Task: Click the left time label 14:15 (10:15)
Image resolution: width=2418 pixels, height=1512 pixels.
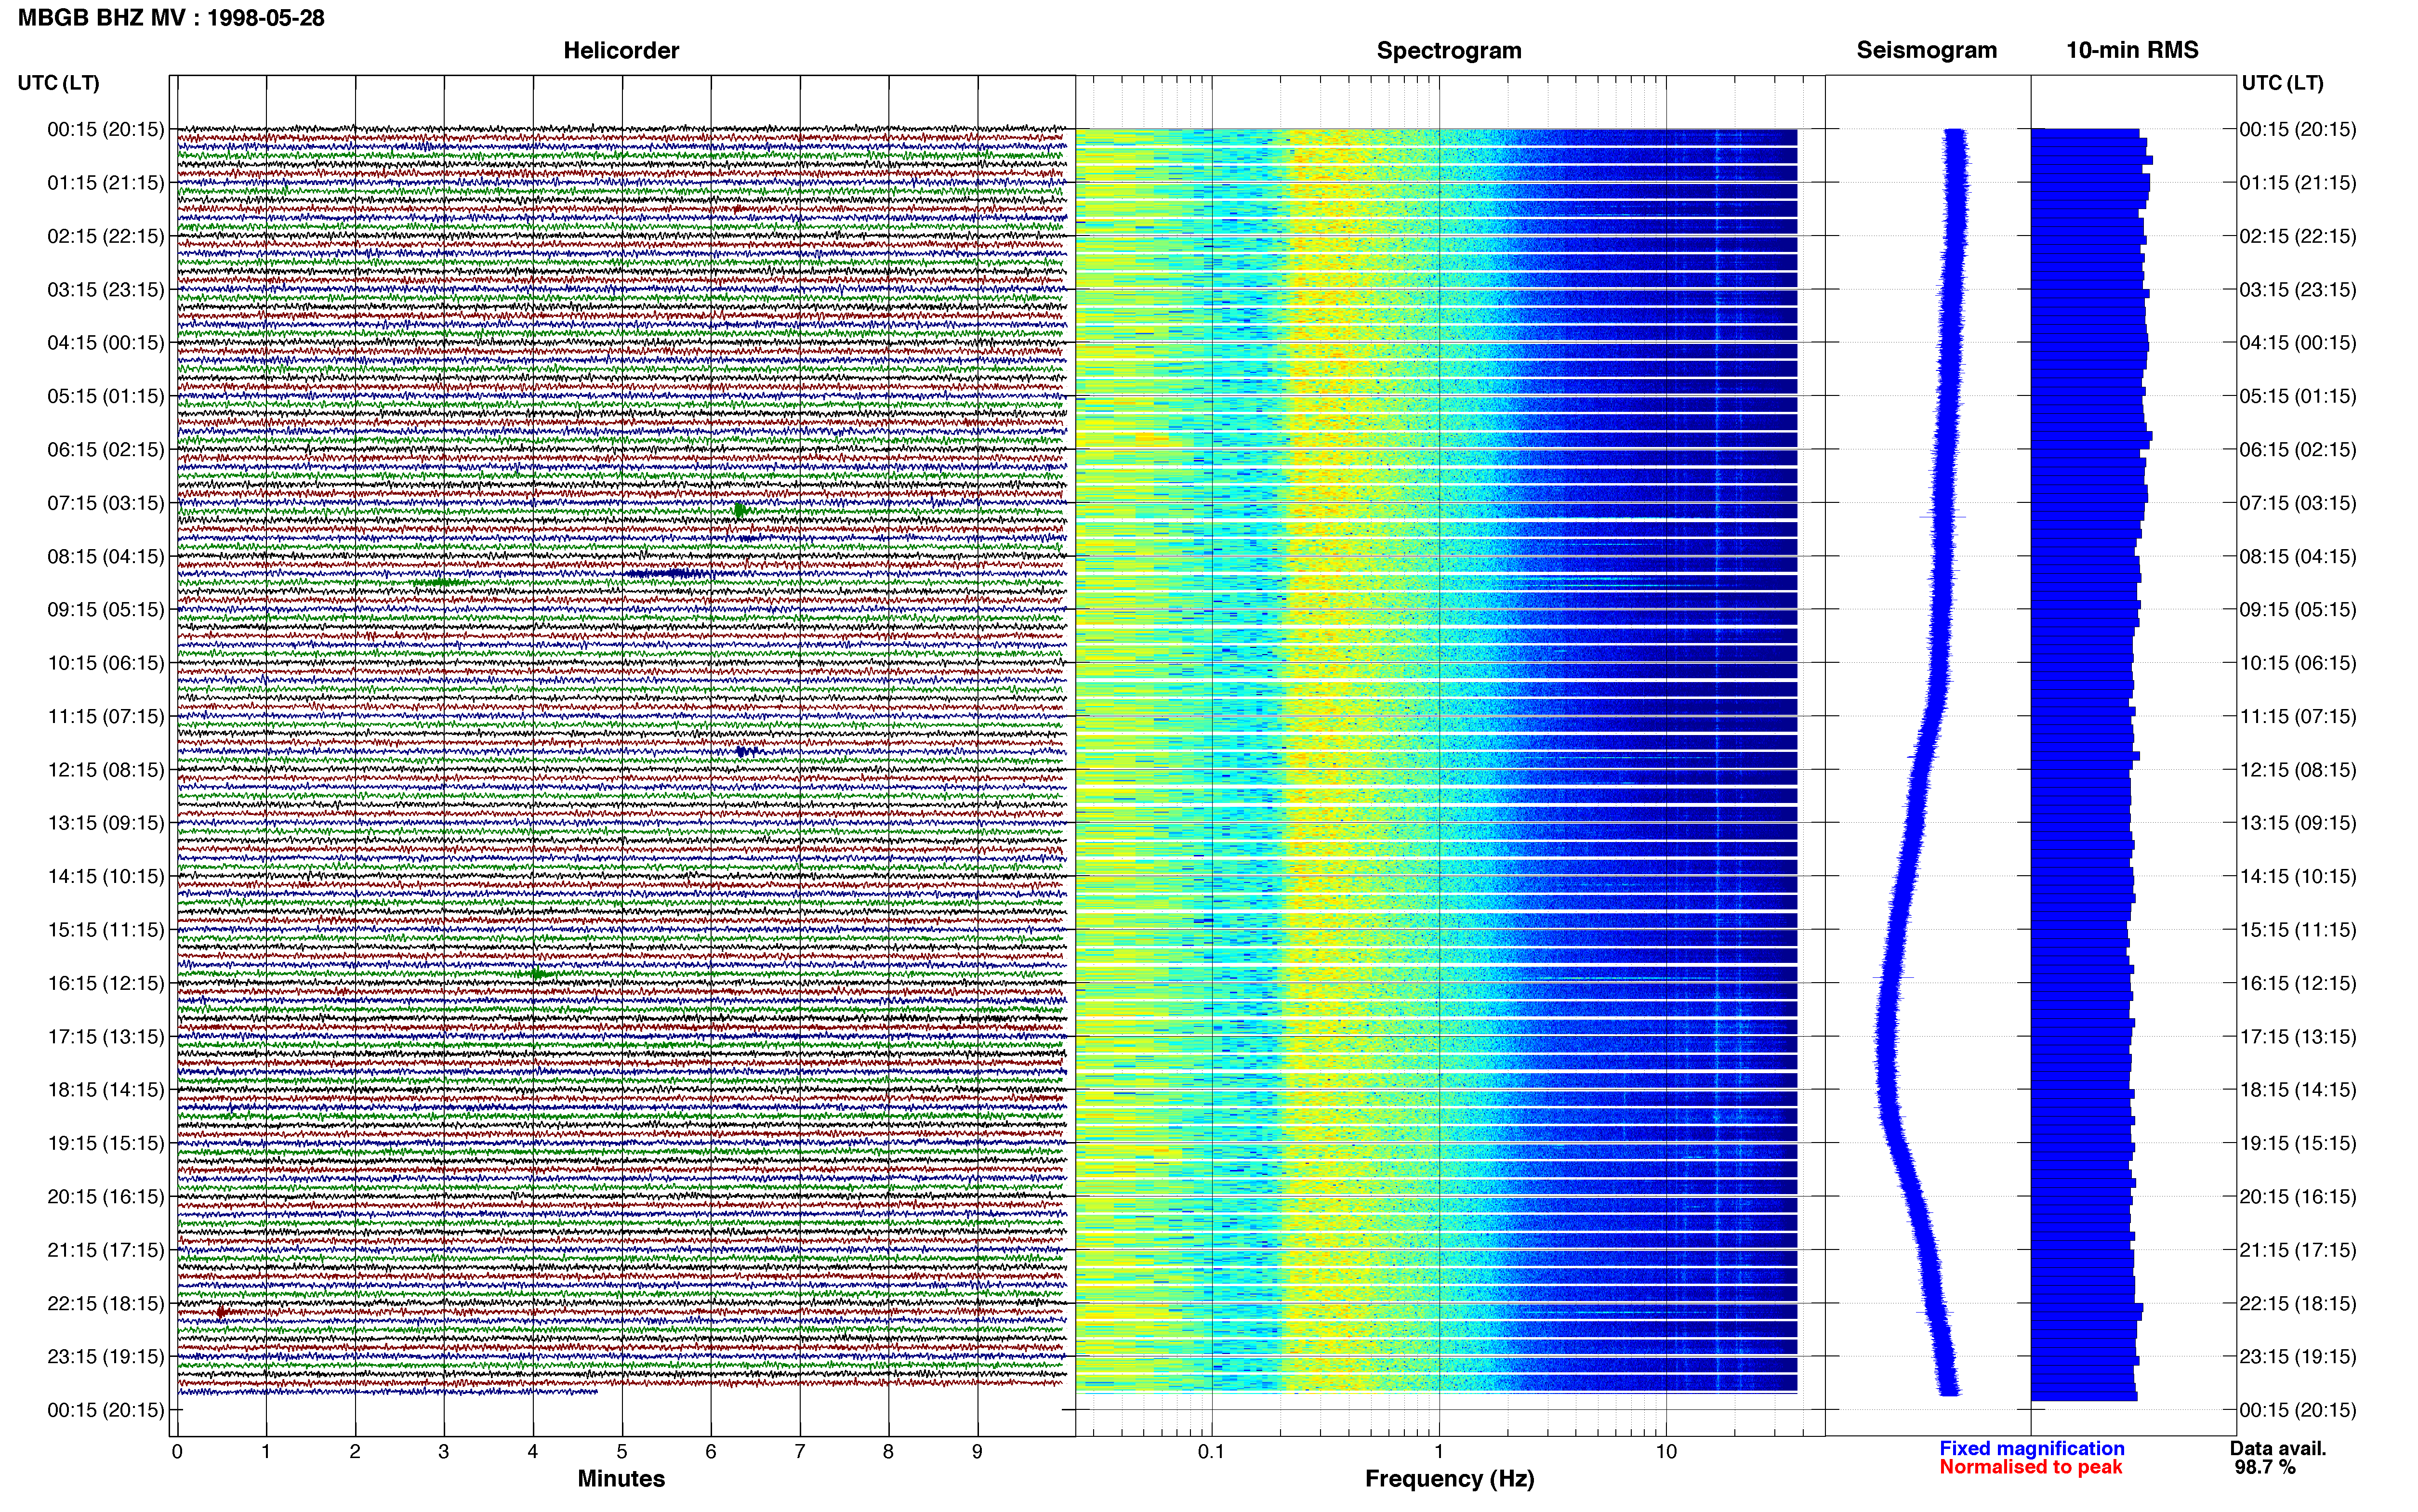Action: [106, 876]
